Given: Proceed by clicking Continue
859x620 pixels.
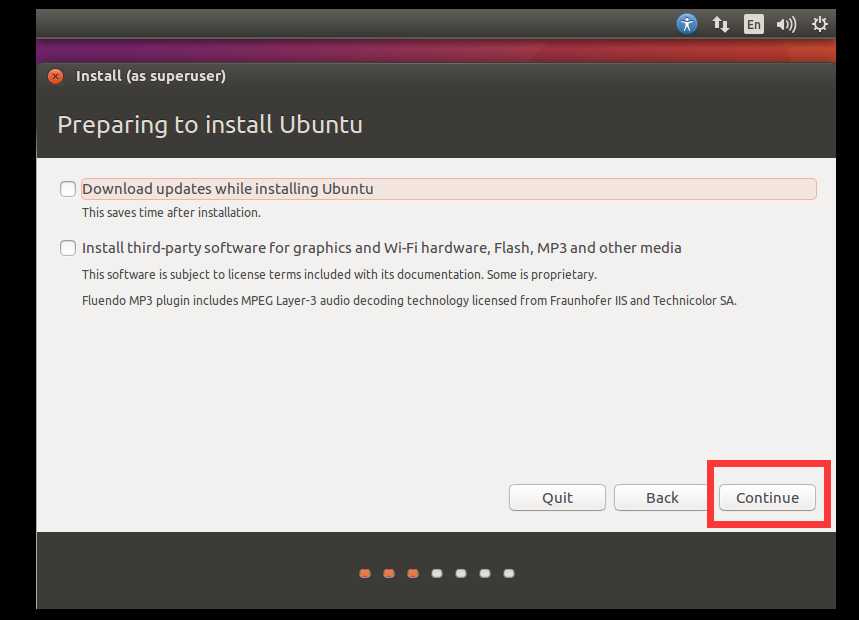Looking at the screenshot, I should (767, 497).
